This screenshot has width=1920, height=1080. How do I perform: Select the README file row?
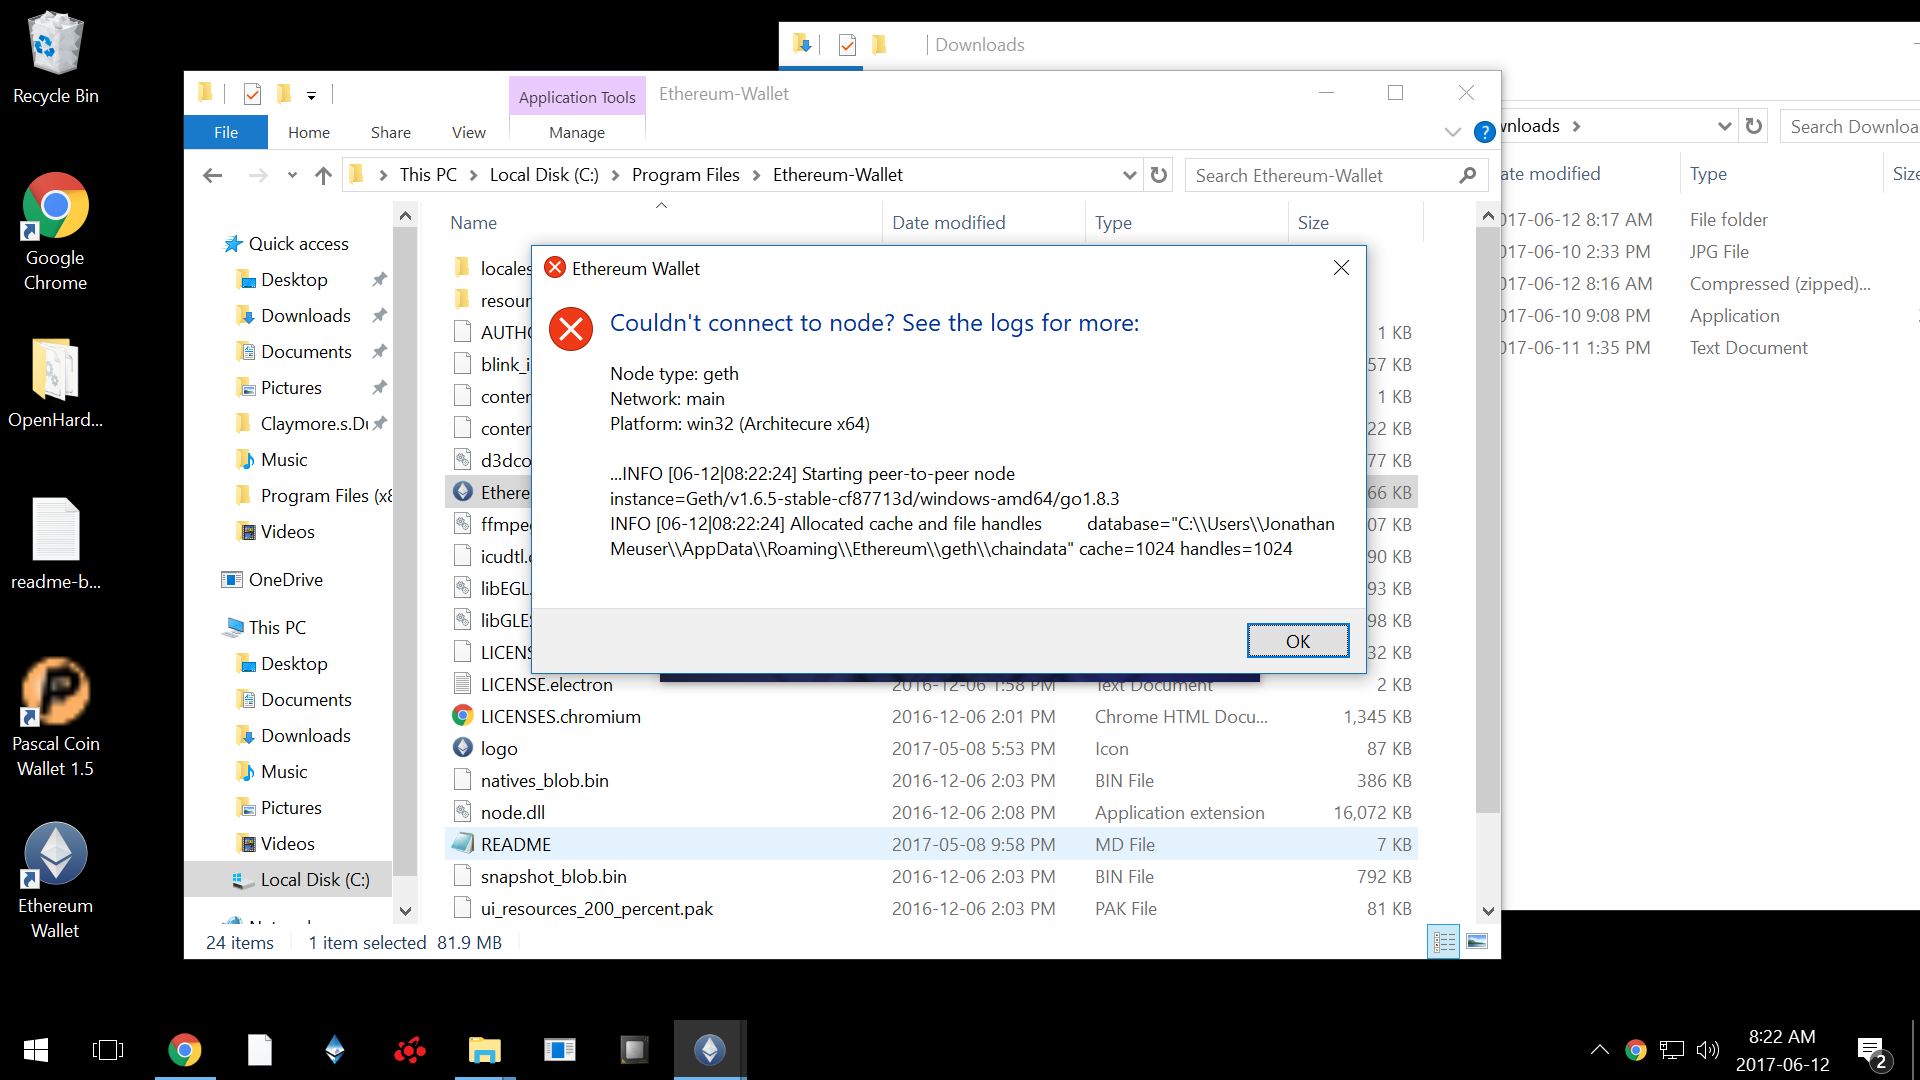coord(930,845)
